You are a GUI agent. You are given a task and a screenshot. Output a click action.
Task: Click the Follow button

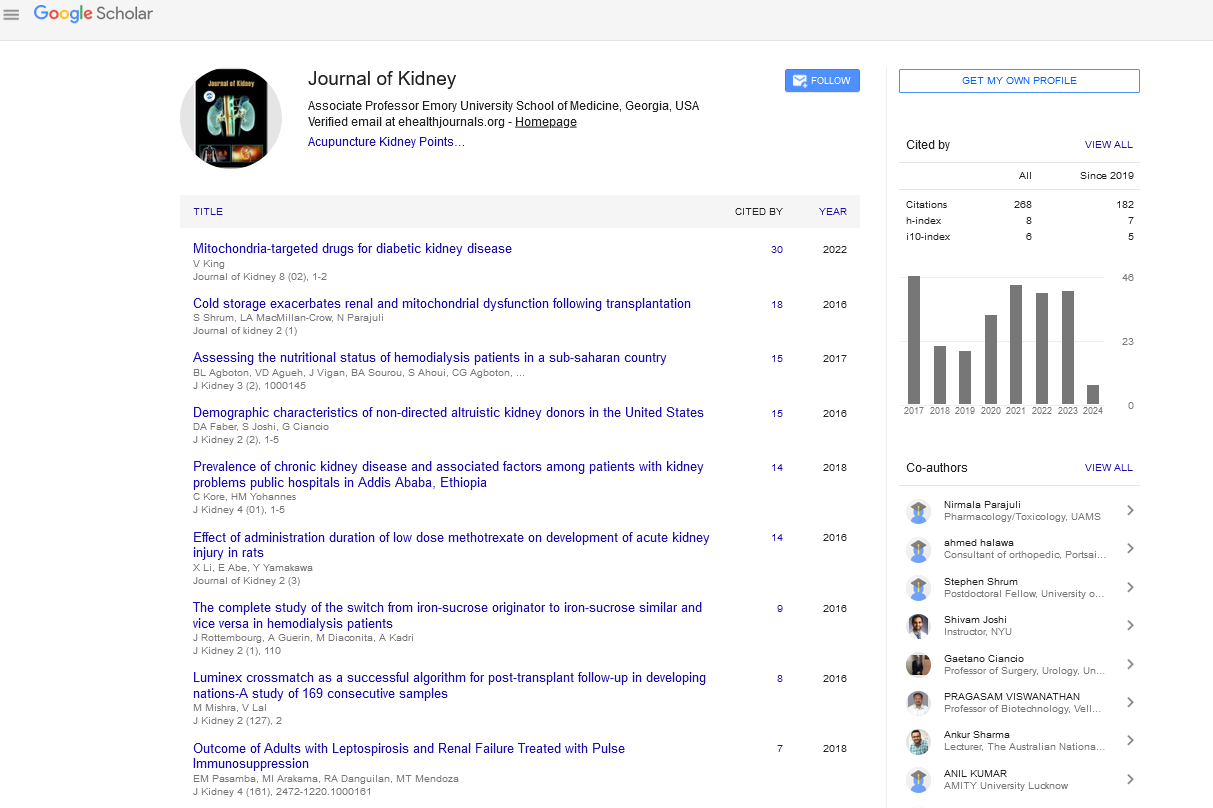pyautogui.click(x=822, y=81)
